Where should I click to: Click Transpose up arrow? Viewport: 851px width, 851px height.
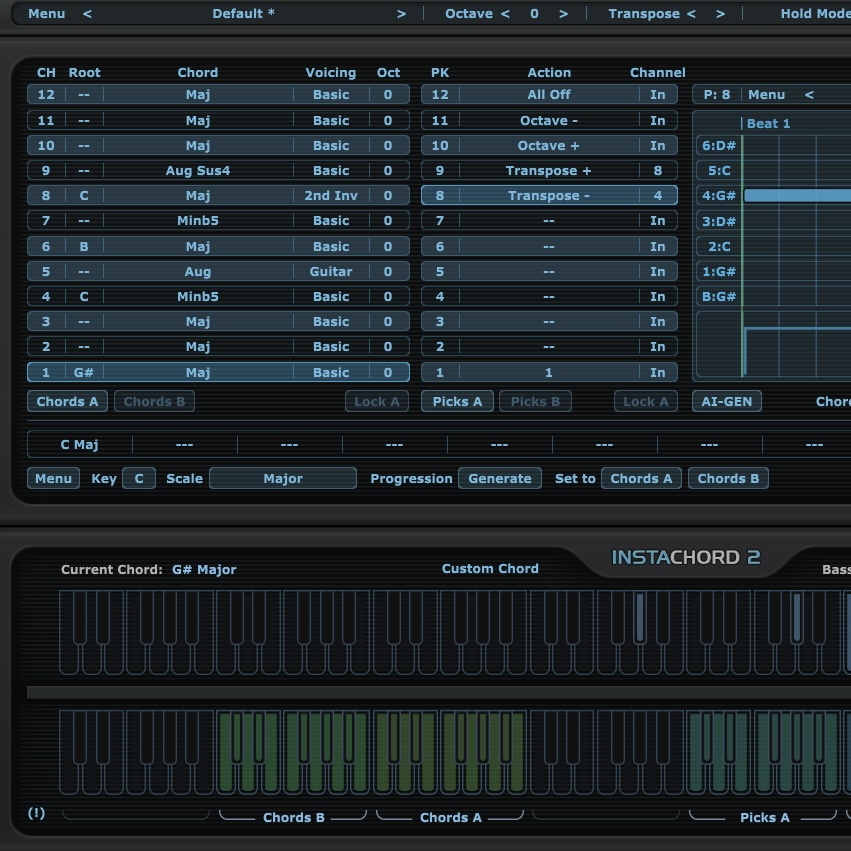(x=721, y=14)
